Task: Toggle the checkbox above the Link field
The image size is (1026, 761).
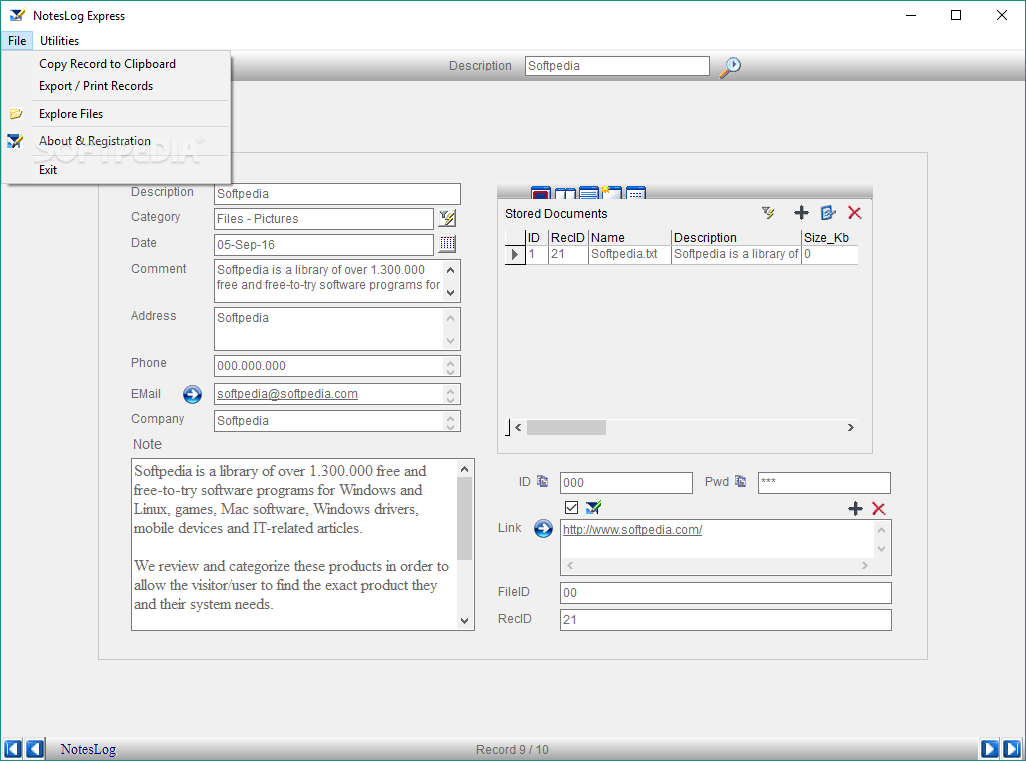Action: [x=571, y=507]
